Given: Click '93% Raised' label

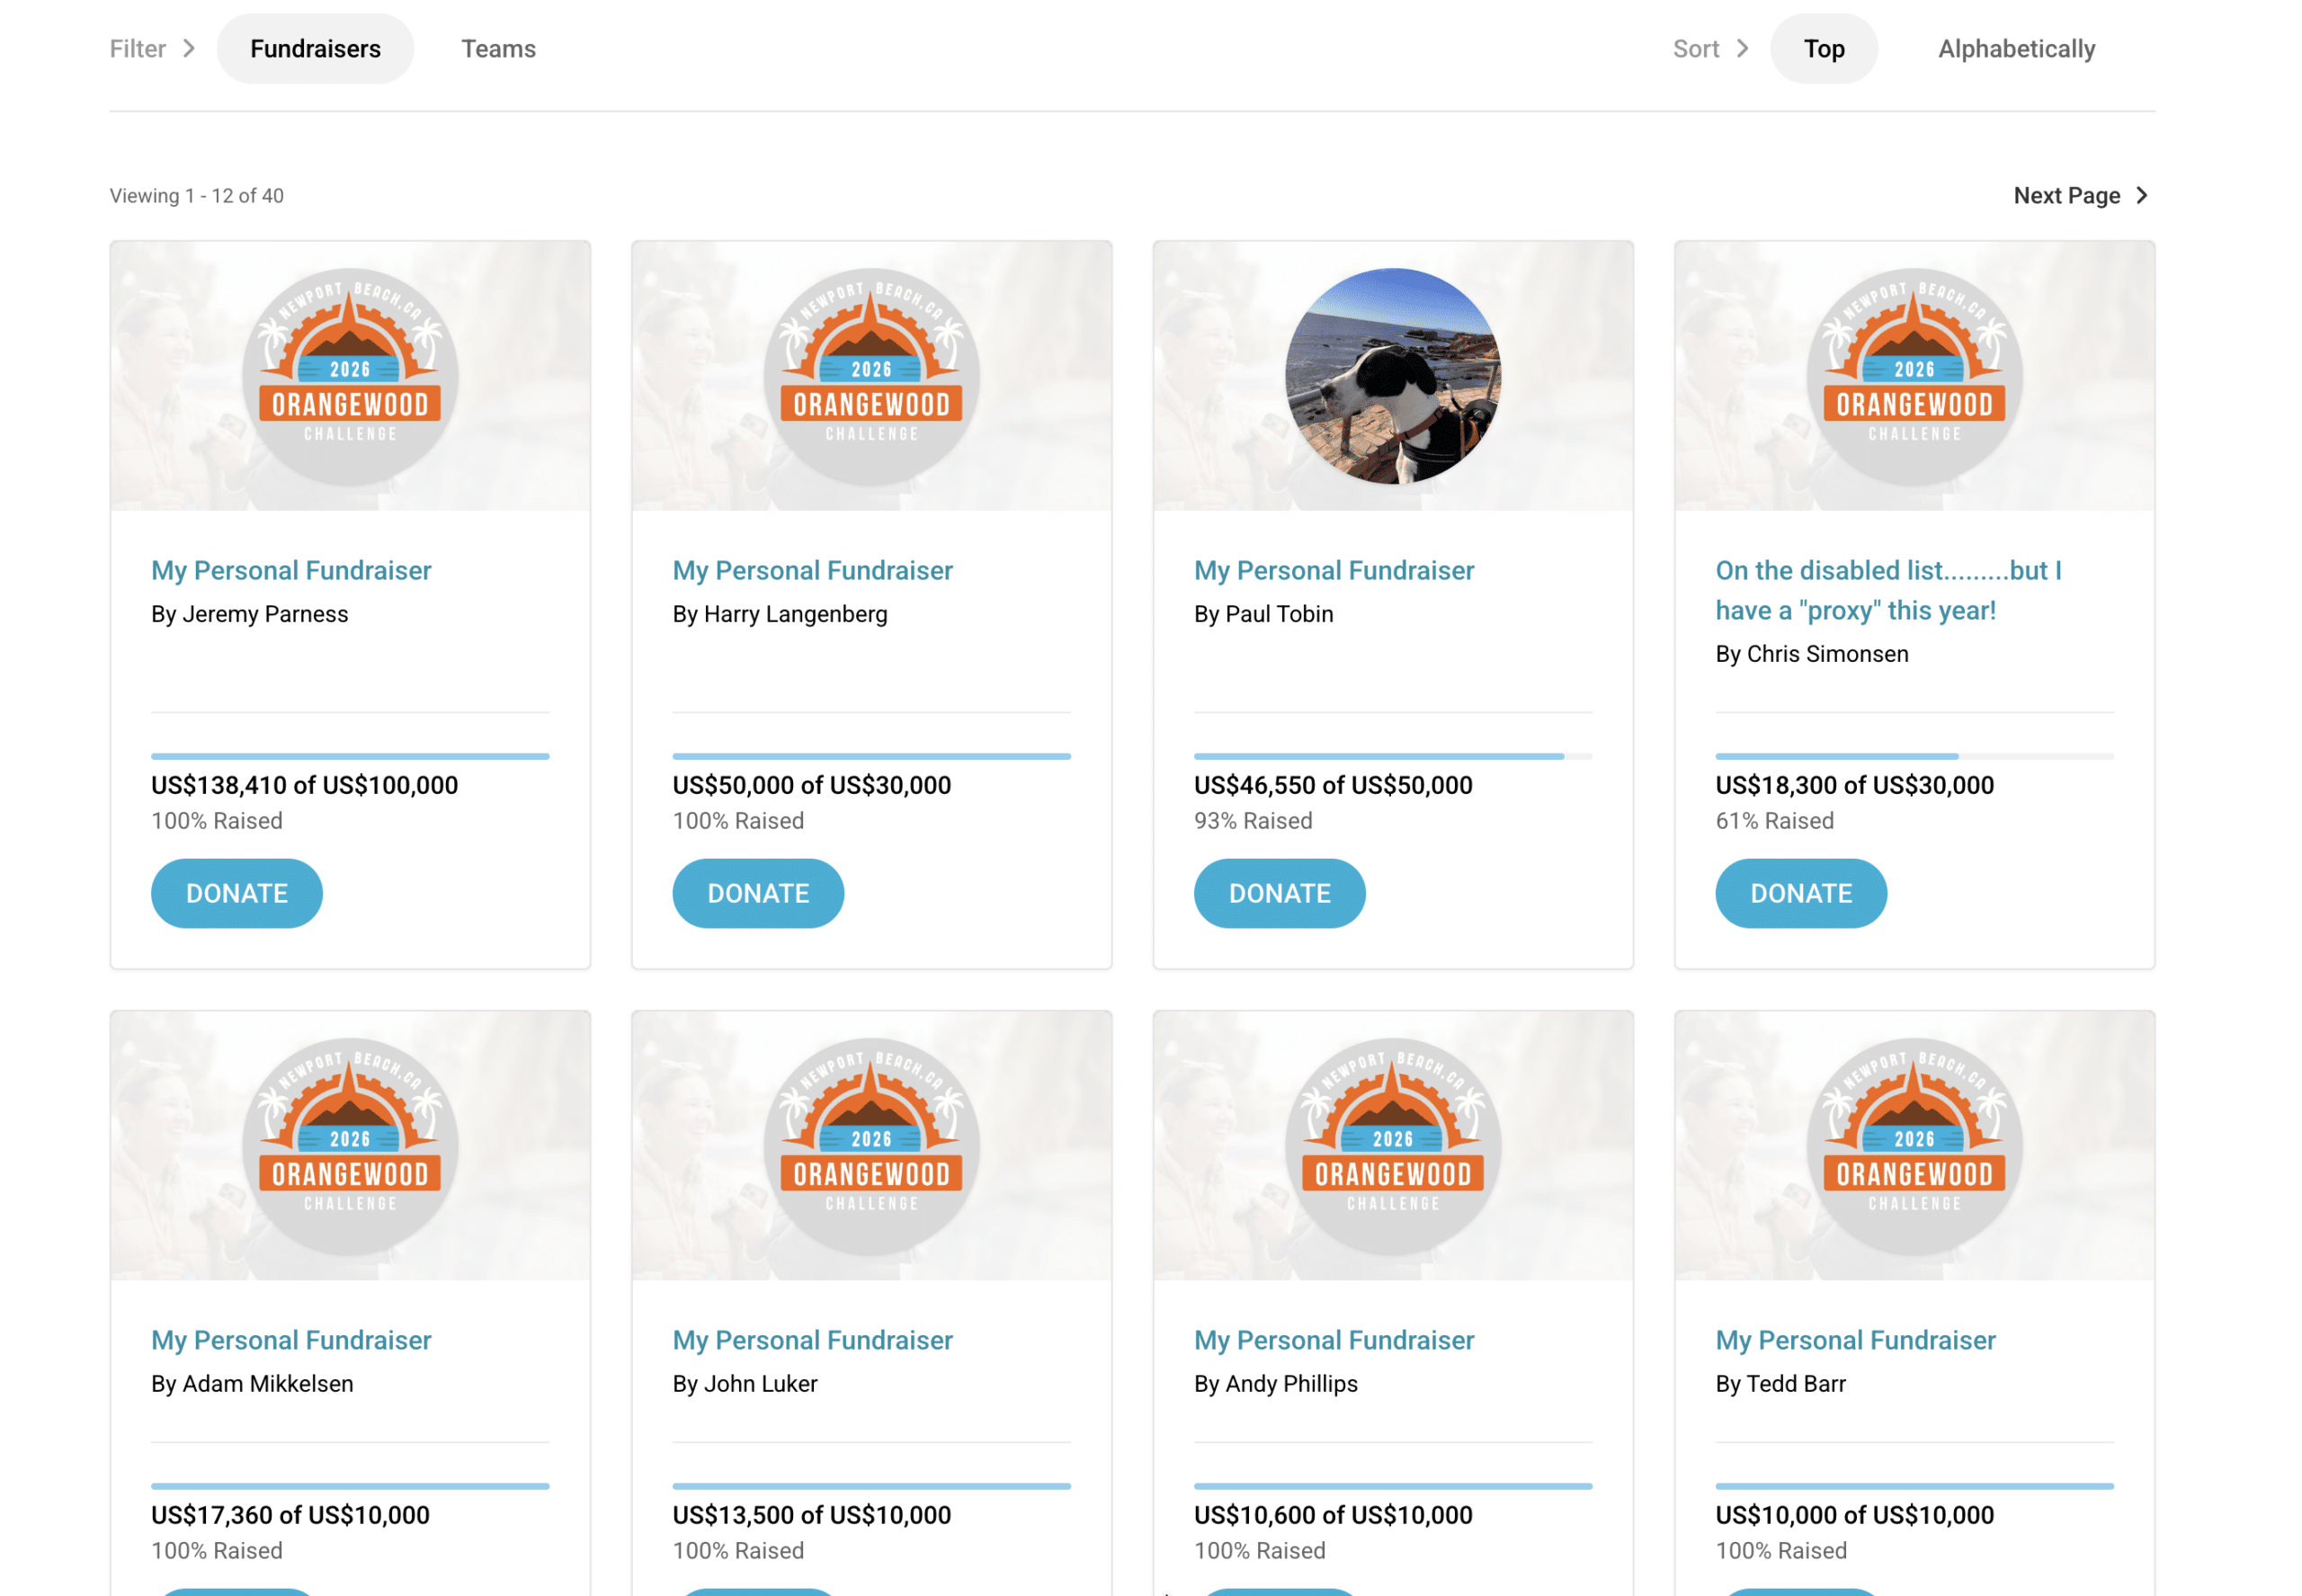Looking at the screenshot, I should [x=1253, y=821].
